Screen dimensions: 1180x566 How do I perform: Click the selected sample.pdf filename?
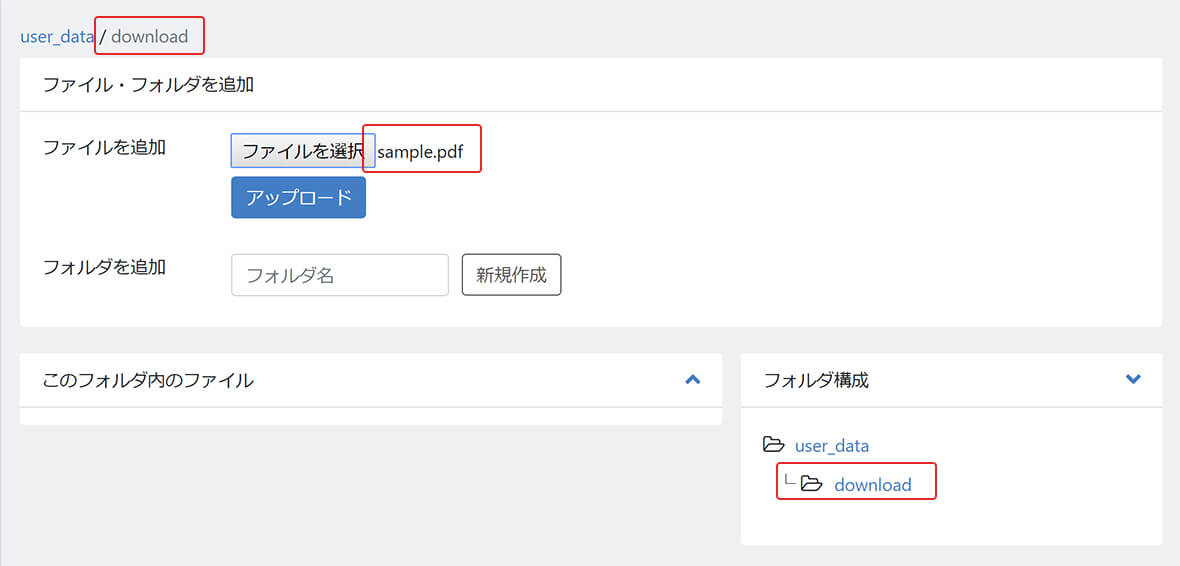[420, 151]
